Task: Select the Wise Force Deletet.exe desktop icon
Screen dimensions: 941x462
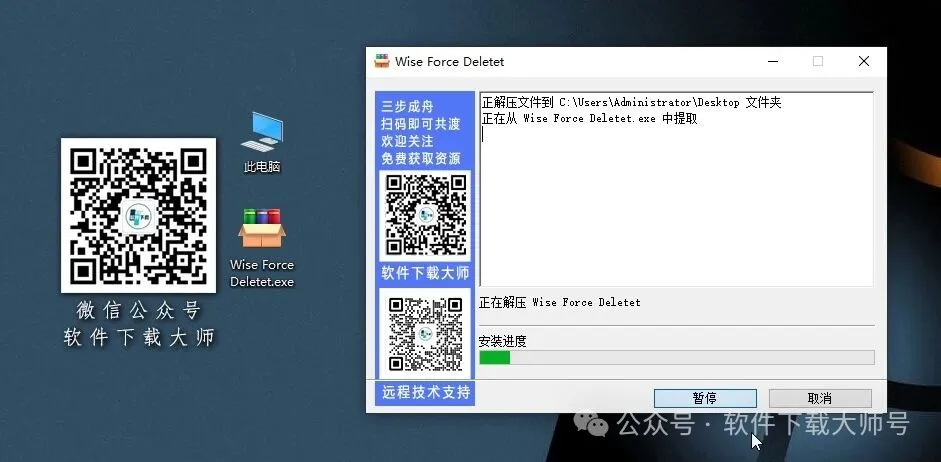Action: [262, 247]
